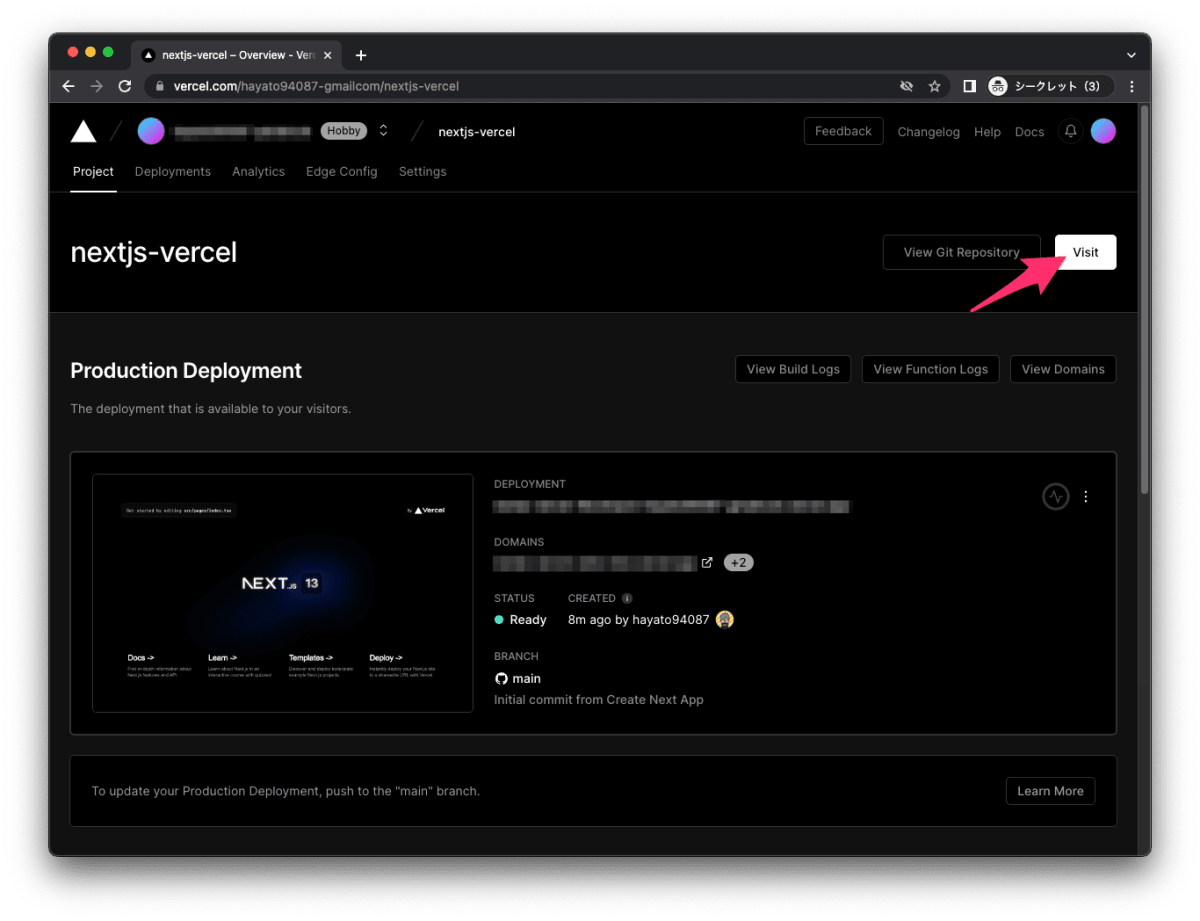Click the Production Deployment heading

(x=186, y=371)
